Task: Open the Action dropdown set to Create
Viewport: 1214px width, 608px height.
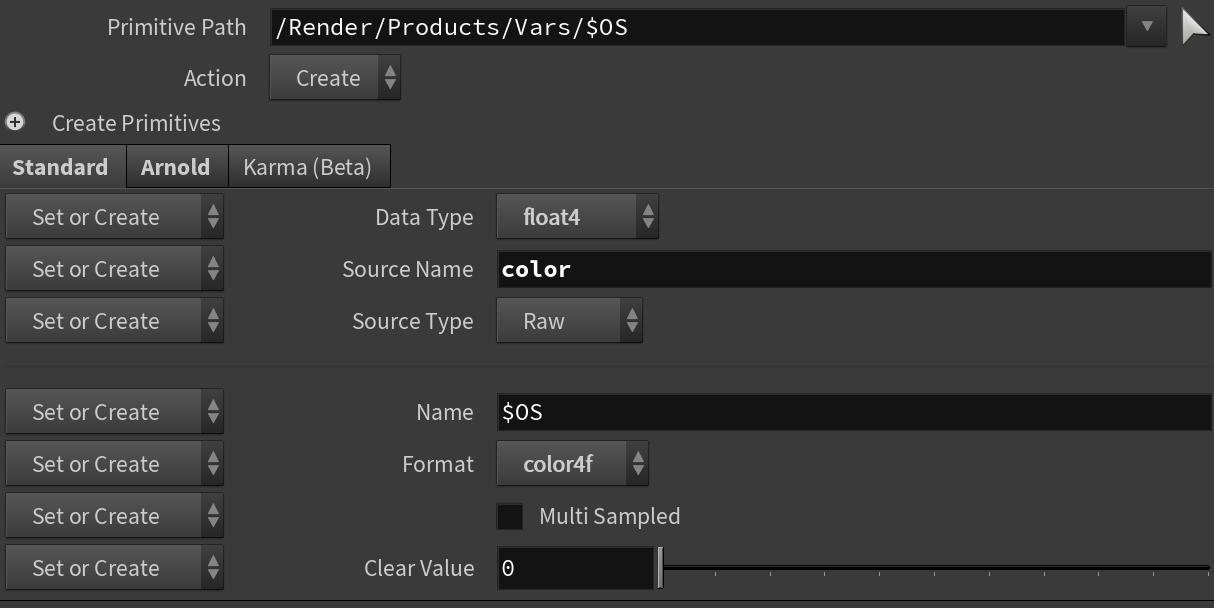Action: click(x=334, y=78)
